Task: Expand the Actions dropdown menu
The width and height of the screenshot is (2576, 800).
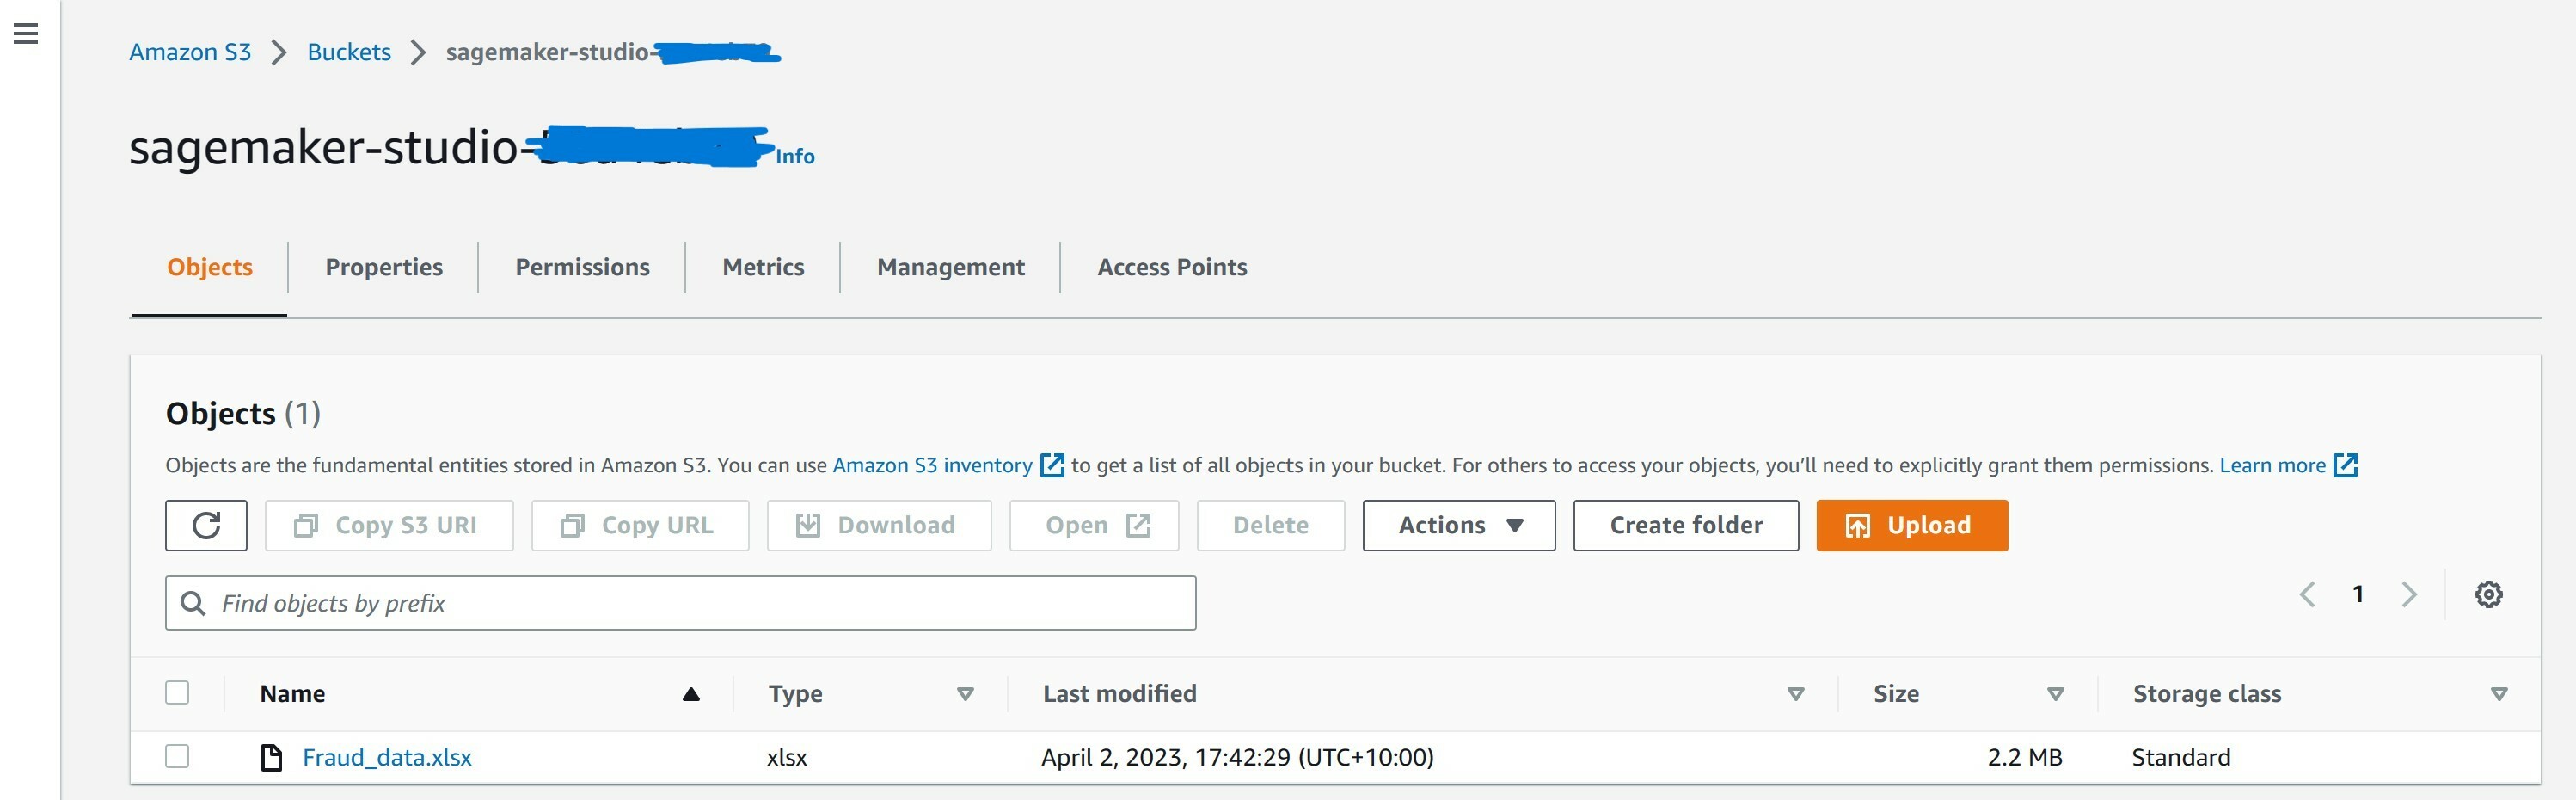Action: click(x=1458, y=525)
